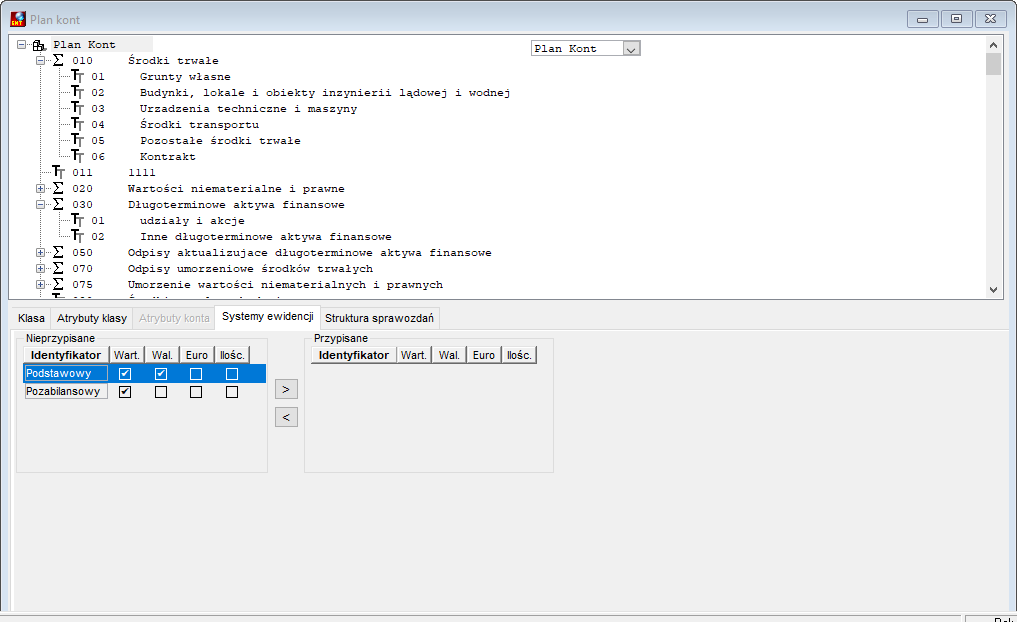Select tree row Kontrakt
The image size is (1017, 622).
(167, 156)
